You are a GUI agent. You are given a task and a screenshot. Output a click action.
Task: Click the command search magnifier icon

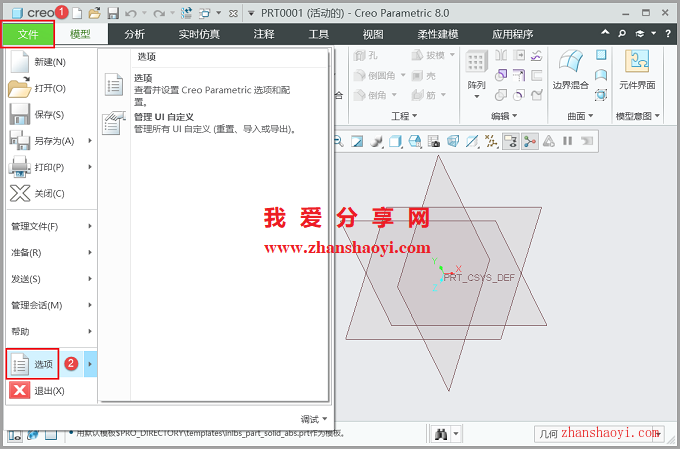pyautogui.click(x=622, y=33)
